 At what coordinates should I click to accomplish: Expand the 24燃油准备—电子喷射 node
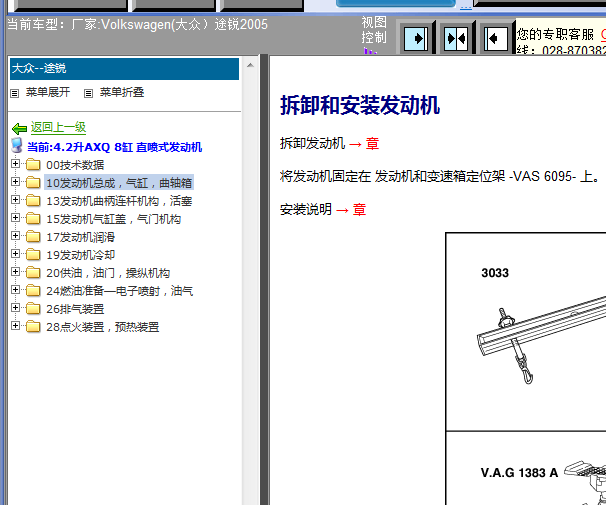(15, 289)
